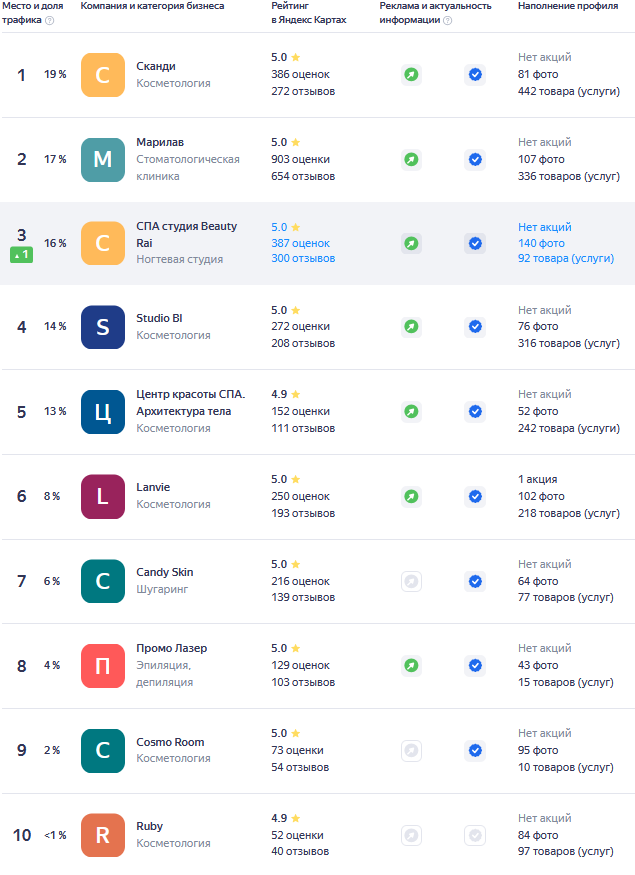Screen dimensions: 635x875
Task: Select the company name 'Марилав'
Action: click(160, 142)
